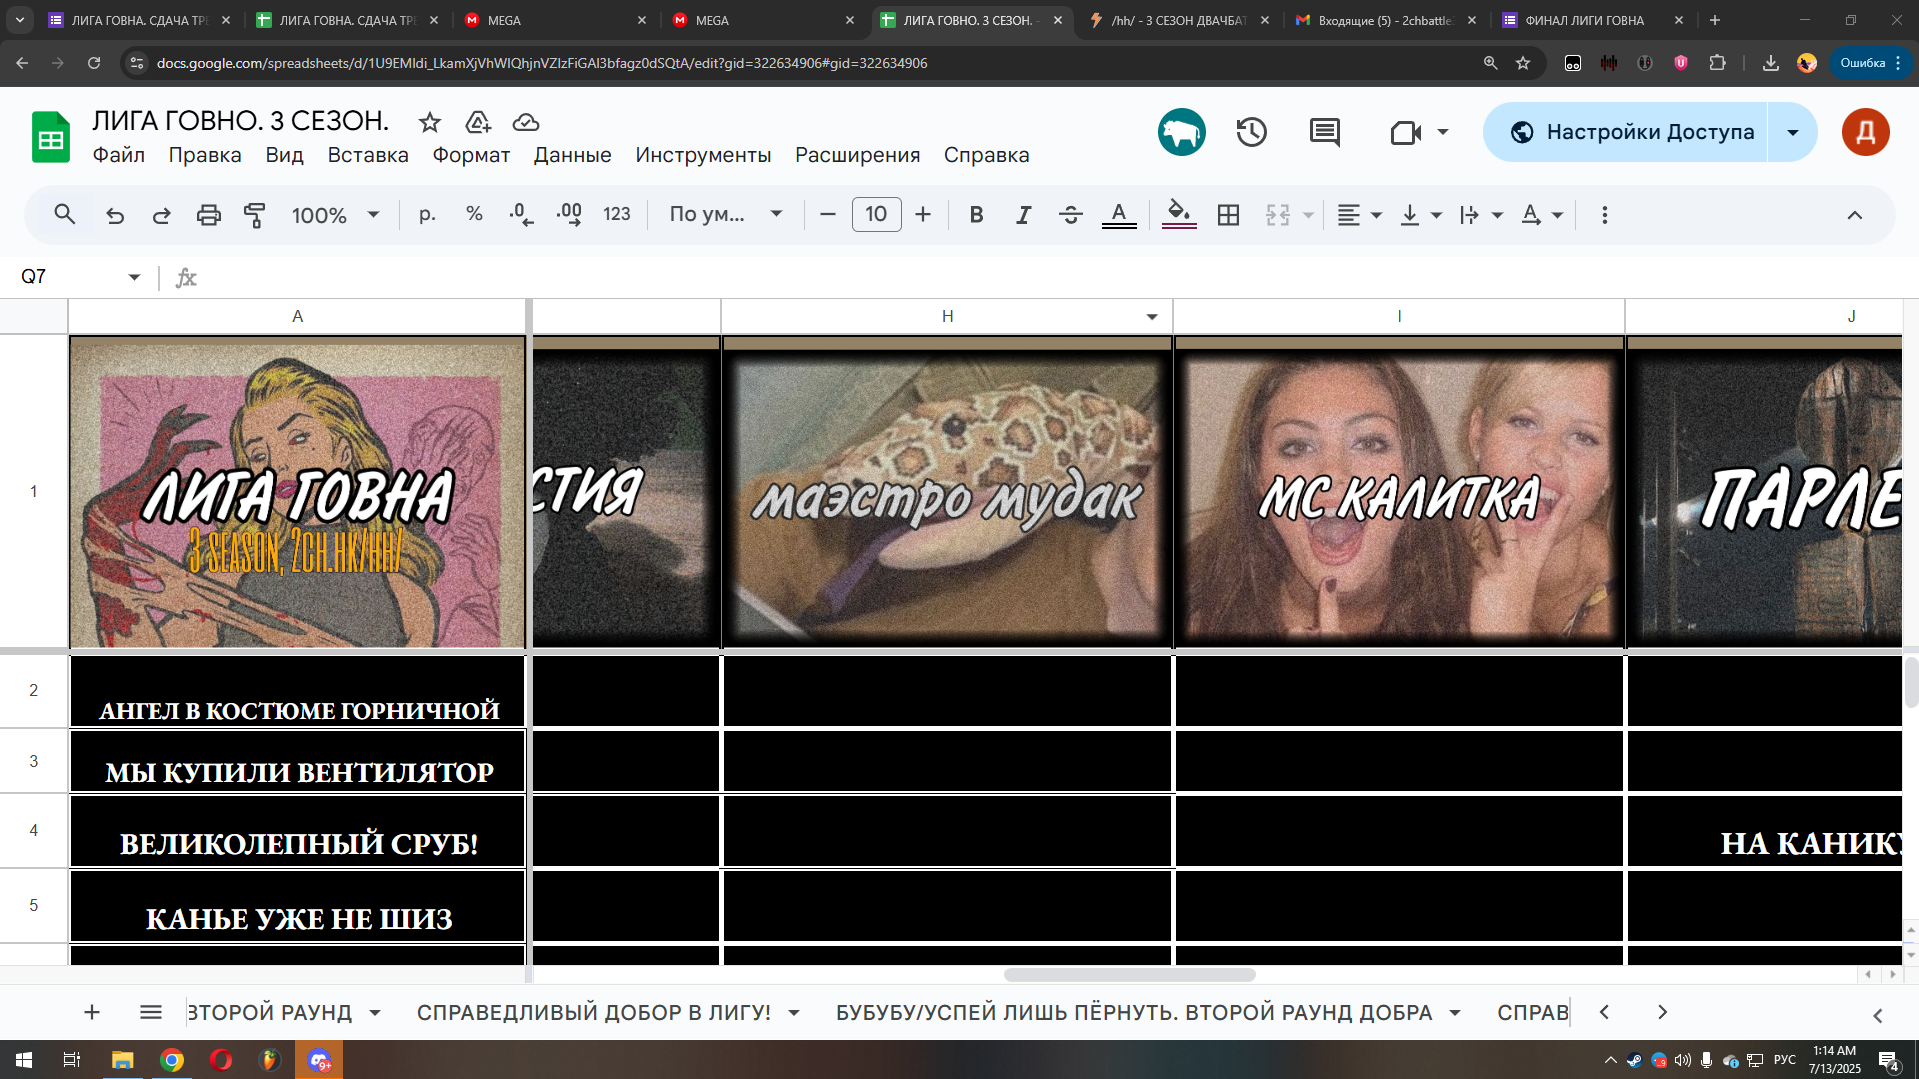Decrease font size with minus button
Viewport: 1919px width, 1079px height.
pyautogui.click(x=827, y=214)
